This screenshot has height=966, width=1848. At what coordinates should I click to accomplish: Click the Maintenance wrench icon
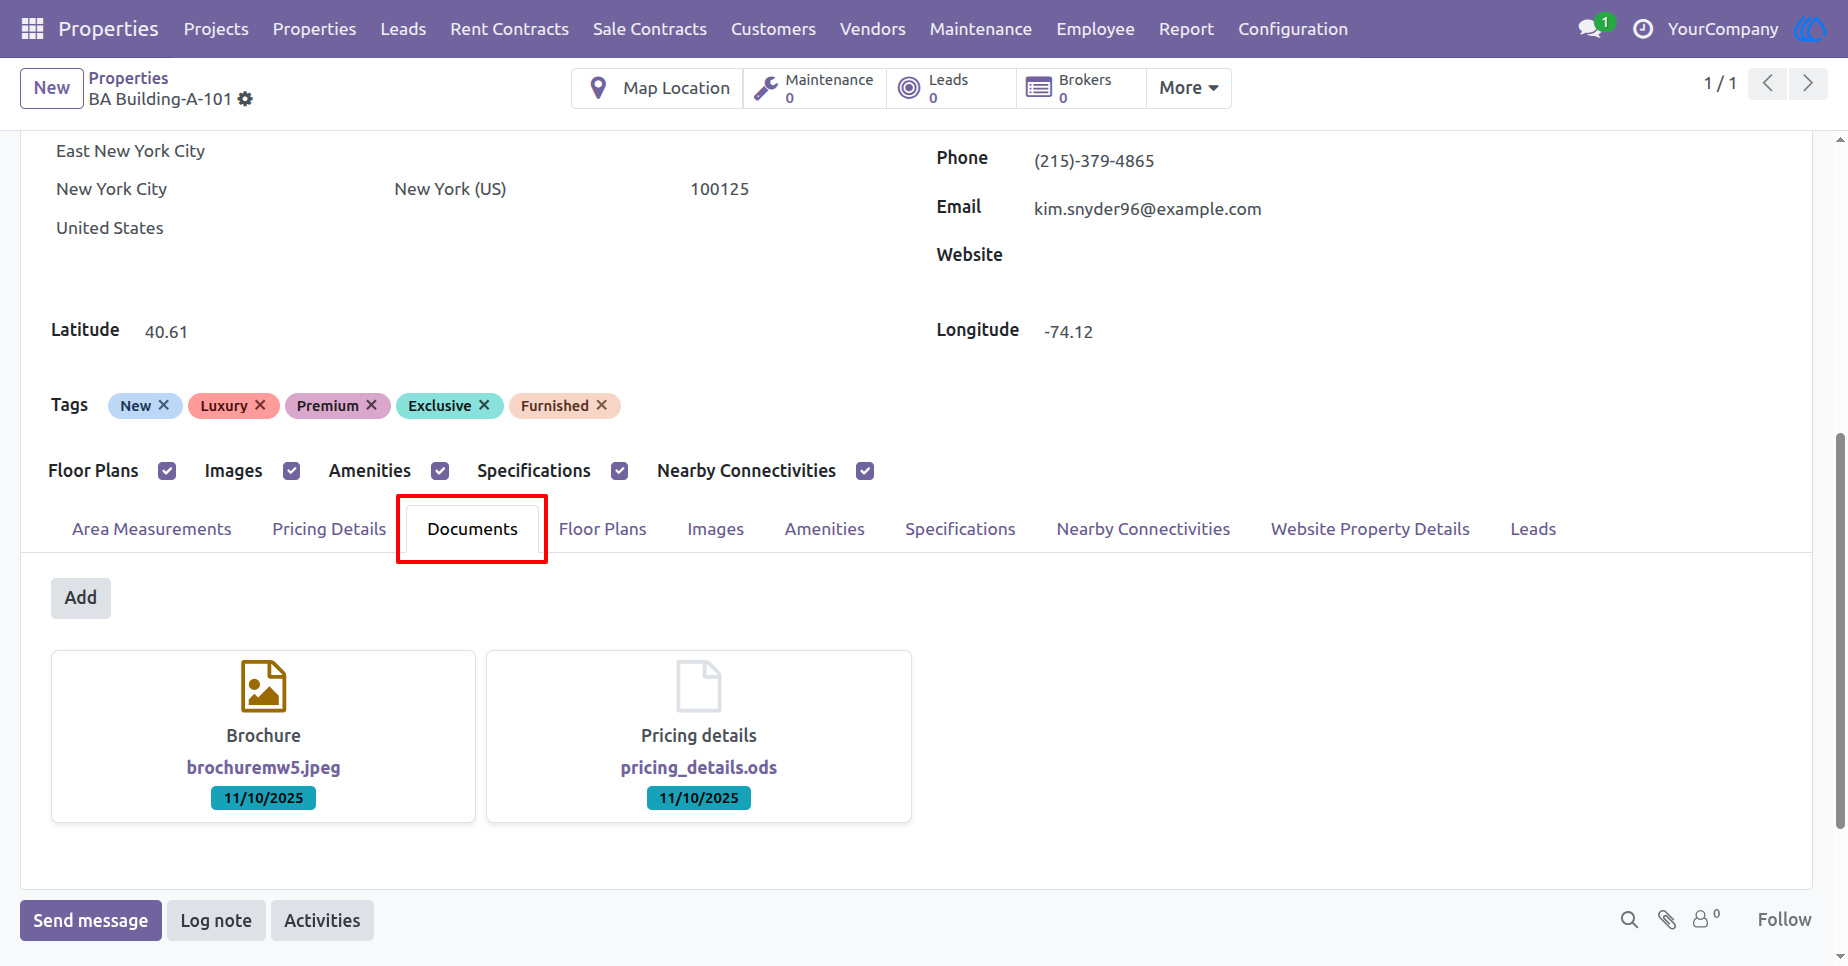766,88
